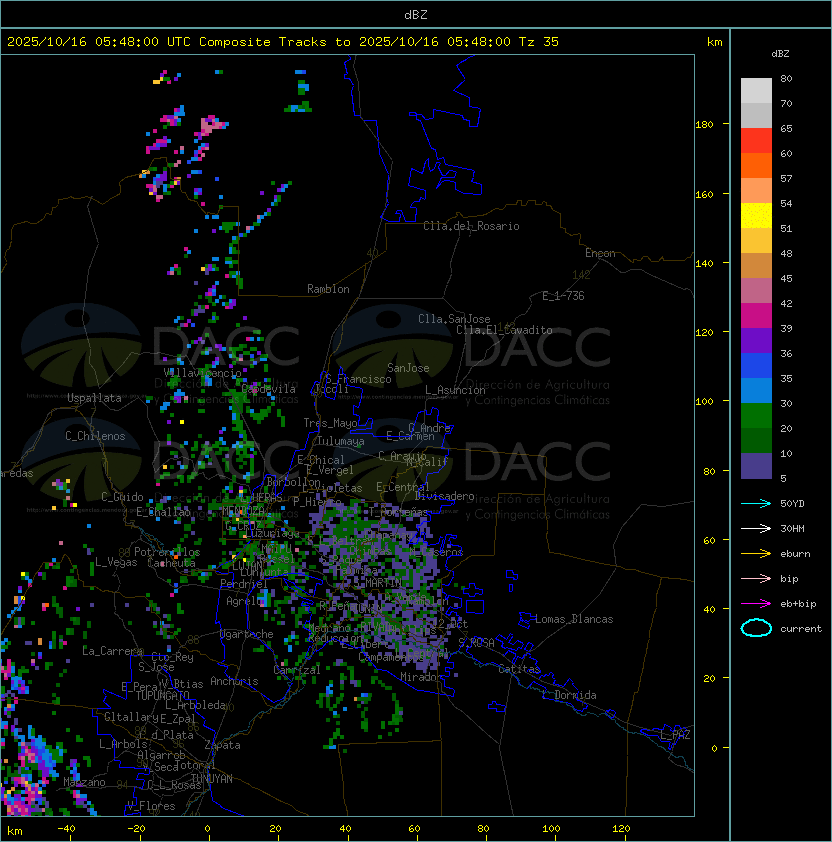
Task: Click the 'L_PAZ' map label
Action: (x=675, y=735)
